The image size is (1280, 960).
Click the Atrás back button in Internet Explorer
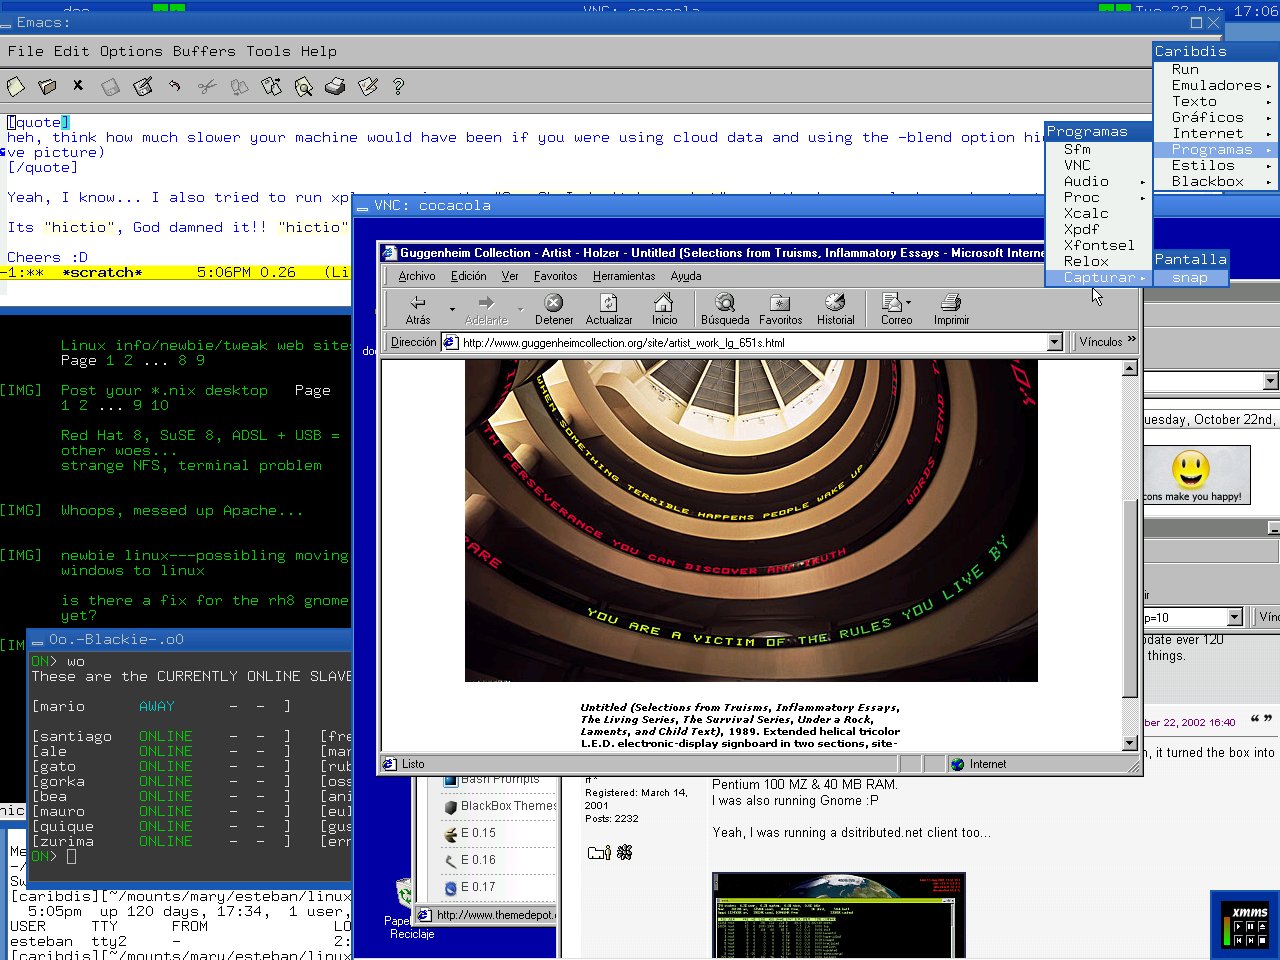[418, 309]
